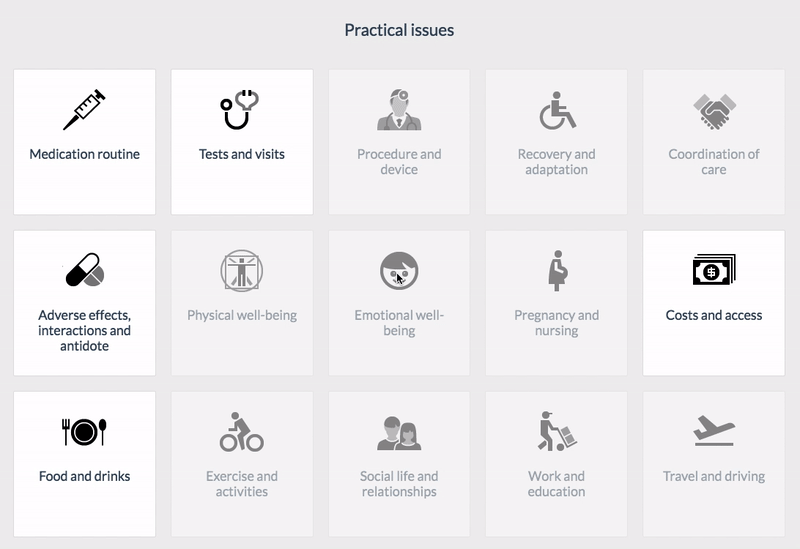Choose the Food and drinks label
800x549 pixels.
point(84,476)
